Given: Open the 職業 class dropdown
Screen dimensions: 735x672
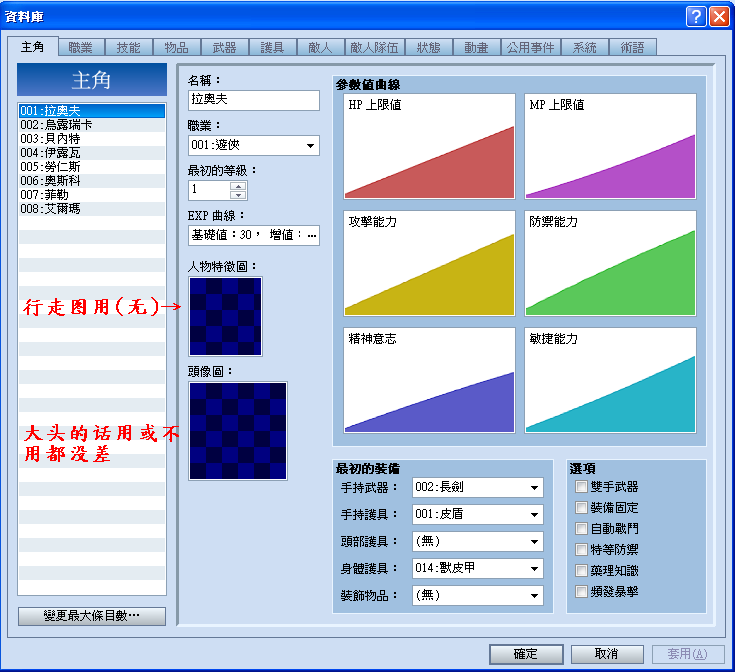Looking at the screenshot, I should (254, 145).
